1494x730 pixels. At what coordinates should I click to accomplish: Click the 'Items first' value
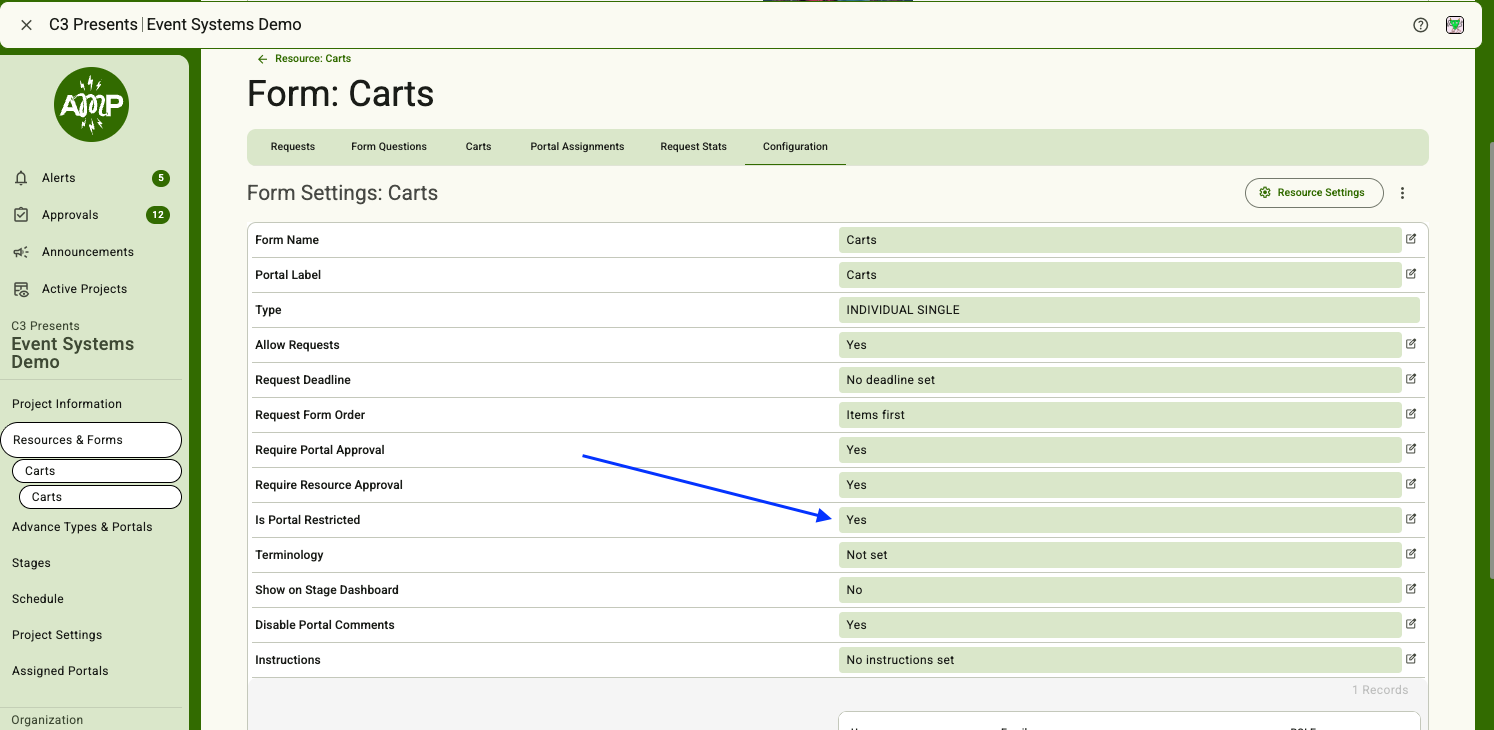tap(1120, 415)
